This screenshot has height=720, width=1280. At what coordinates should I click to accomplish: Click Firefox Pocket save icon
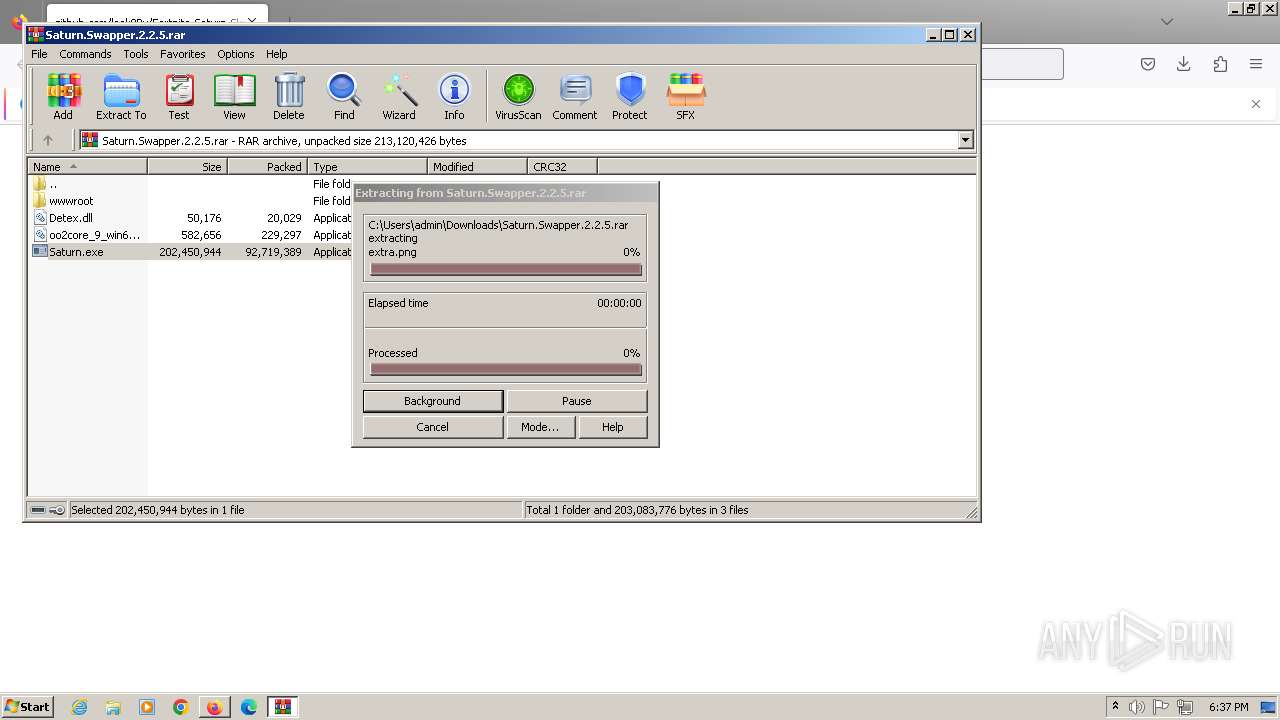pyautogui.click(x=1148, y=64)
